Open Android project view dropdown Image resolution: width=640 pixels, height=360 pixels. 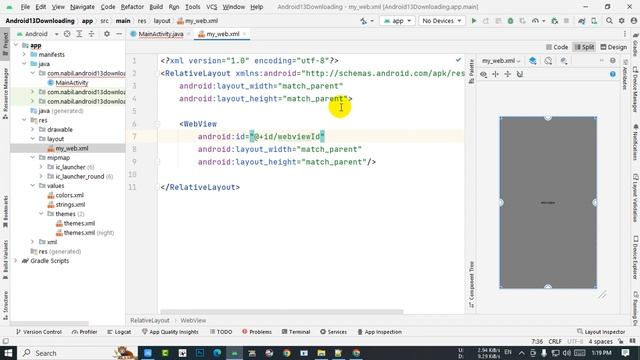tap(37, 34)
